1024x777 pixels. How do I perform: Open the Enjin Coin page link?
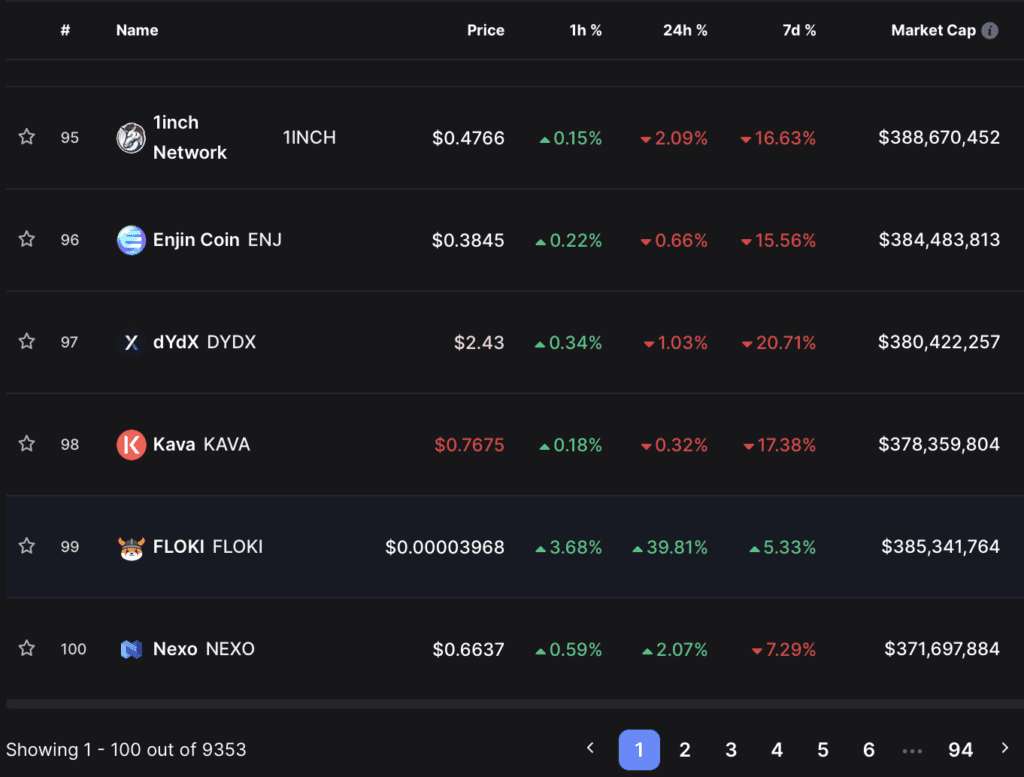click(x=196, y=240)
